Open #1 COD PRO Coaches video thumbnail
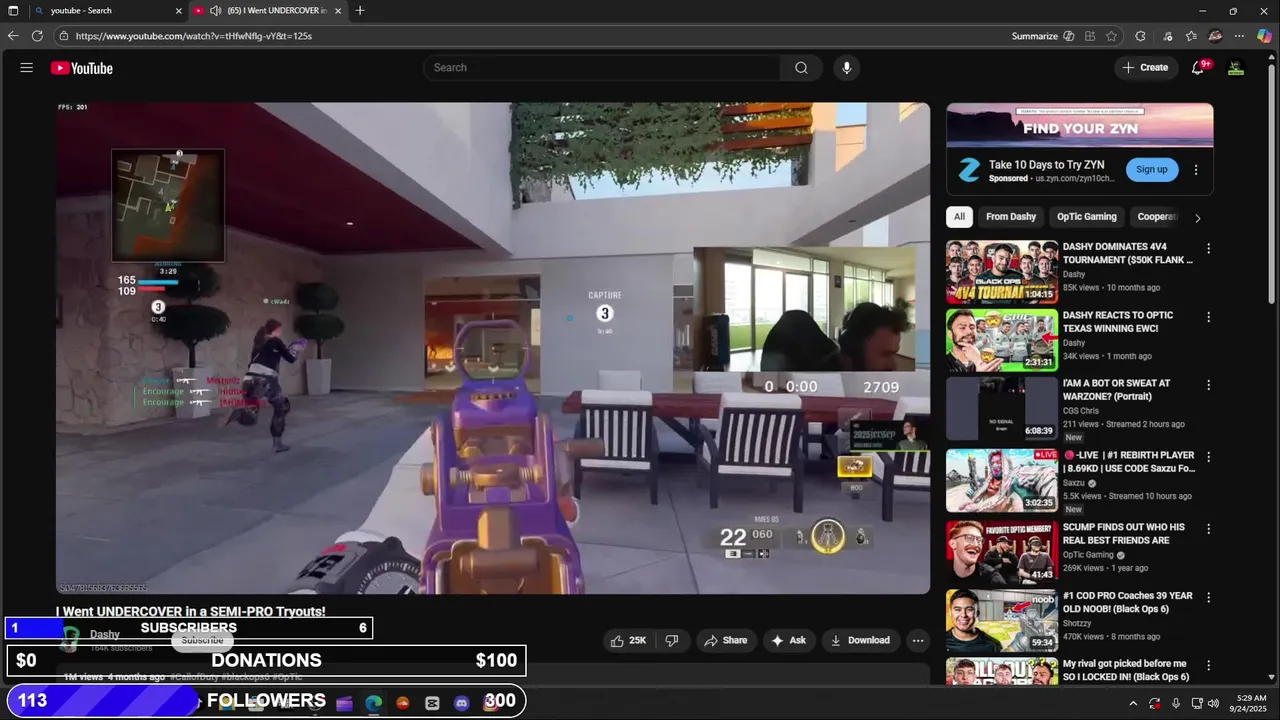 (x=1002, y=621)
